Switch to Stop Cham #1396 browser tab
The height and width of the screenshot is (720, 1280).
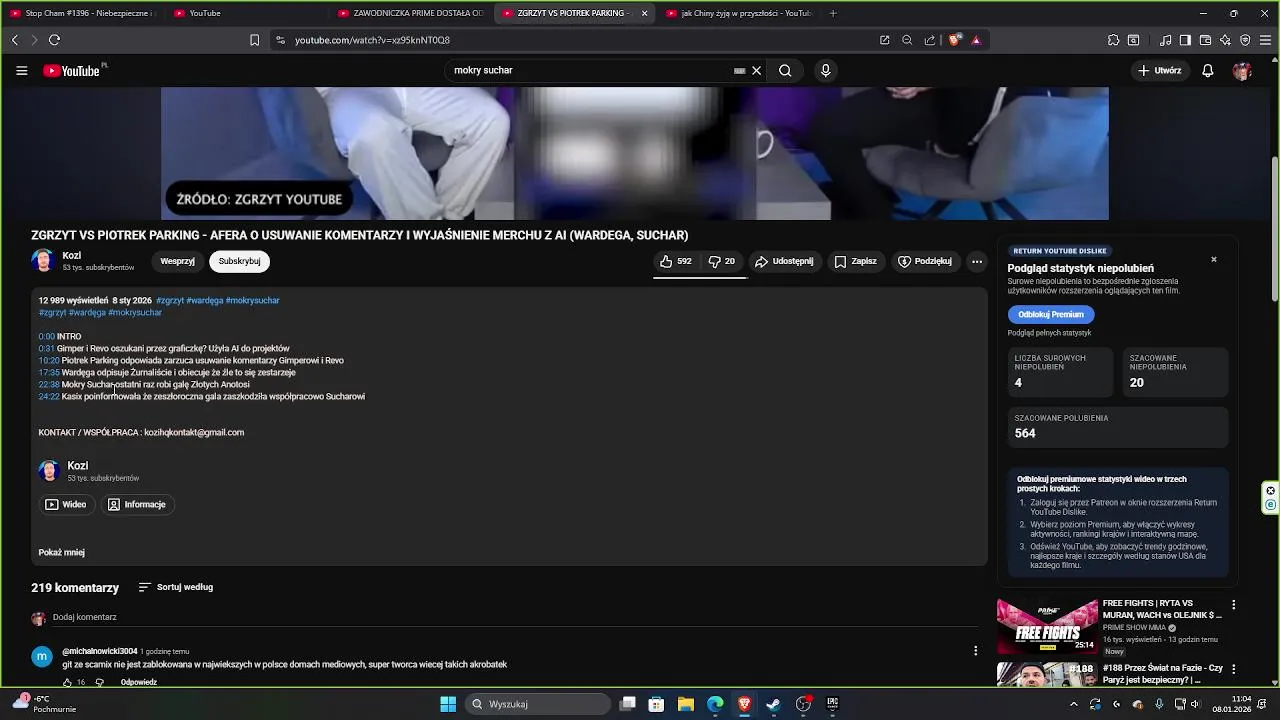tap(82, 13)
